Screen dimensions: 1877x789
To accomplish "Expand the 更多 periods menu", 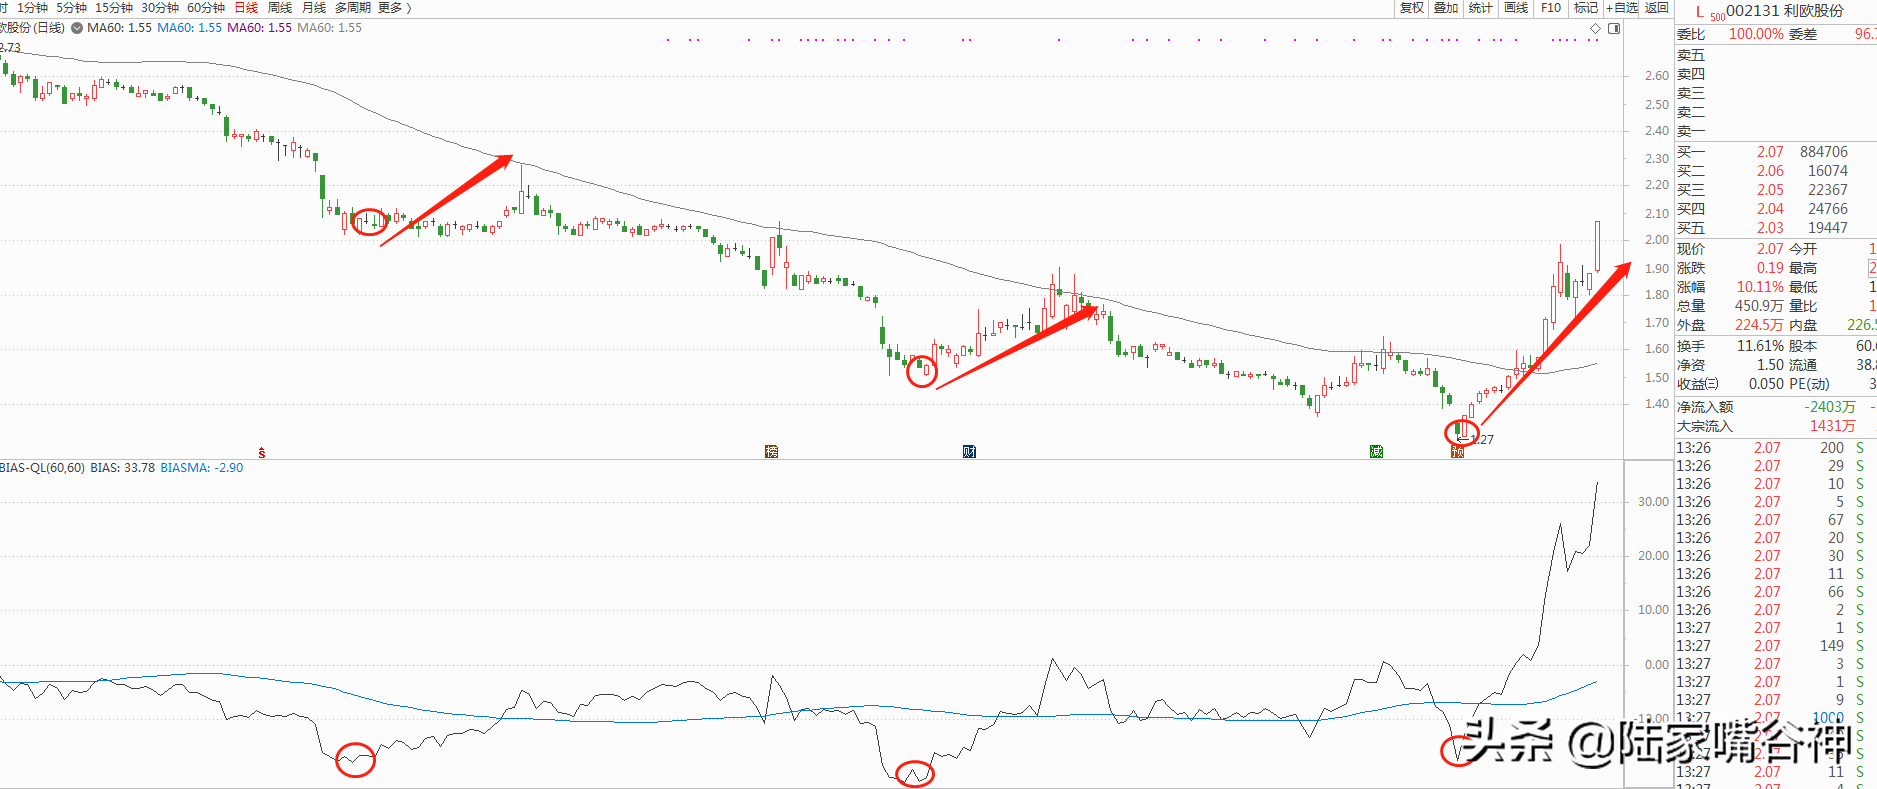I will tap(394, 8).
